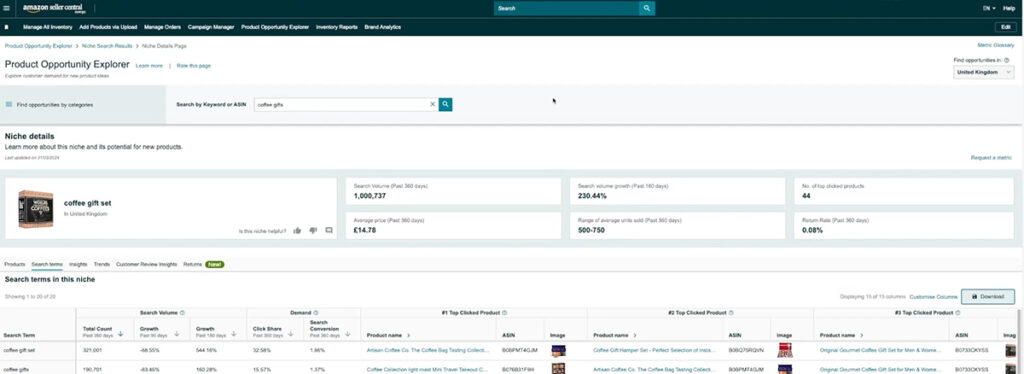Viewport: 1024px width, 374px height.
Task: Click info icon next to Demand header
Action: 316,313
